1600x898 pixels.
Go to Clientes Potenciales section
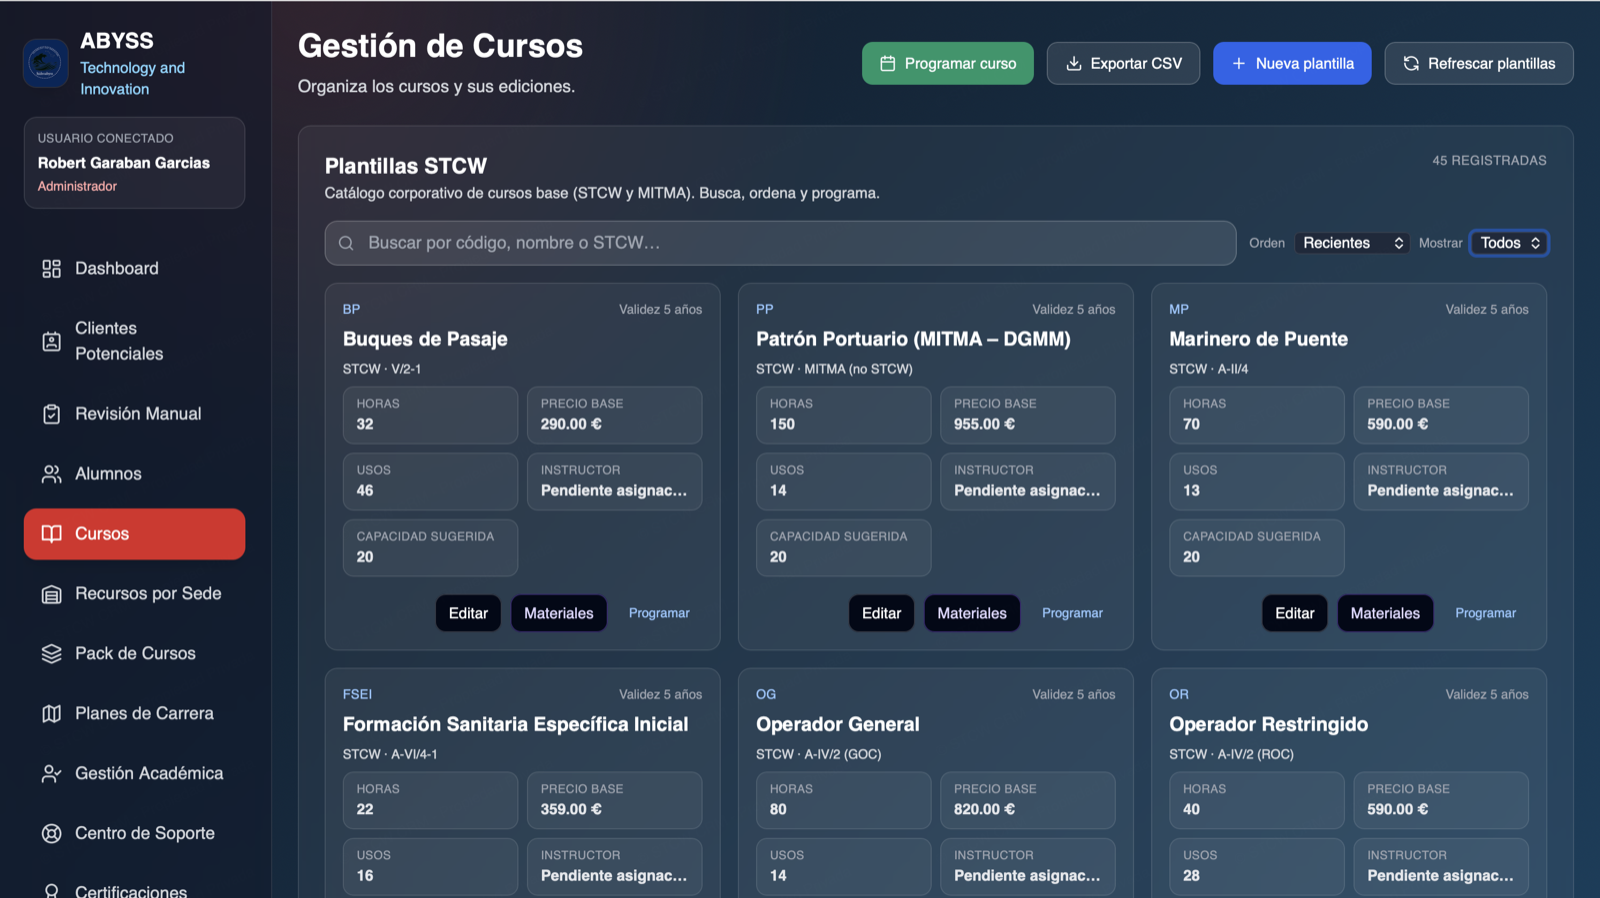[134, 341]
